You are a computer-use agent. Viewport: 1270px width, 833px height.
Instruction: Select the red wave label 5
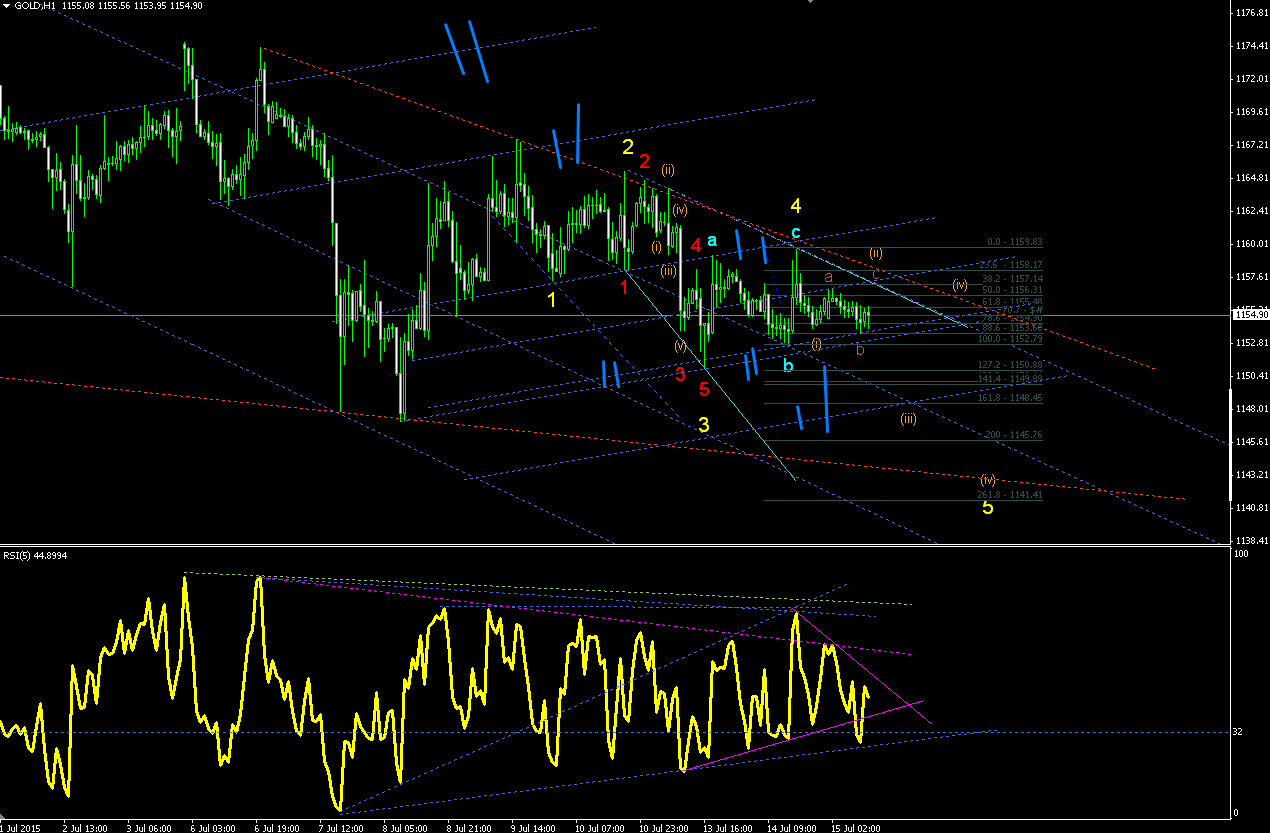coord(704,388)
